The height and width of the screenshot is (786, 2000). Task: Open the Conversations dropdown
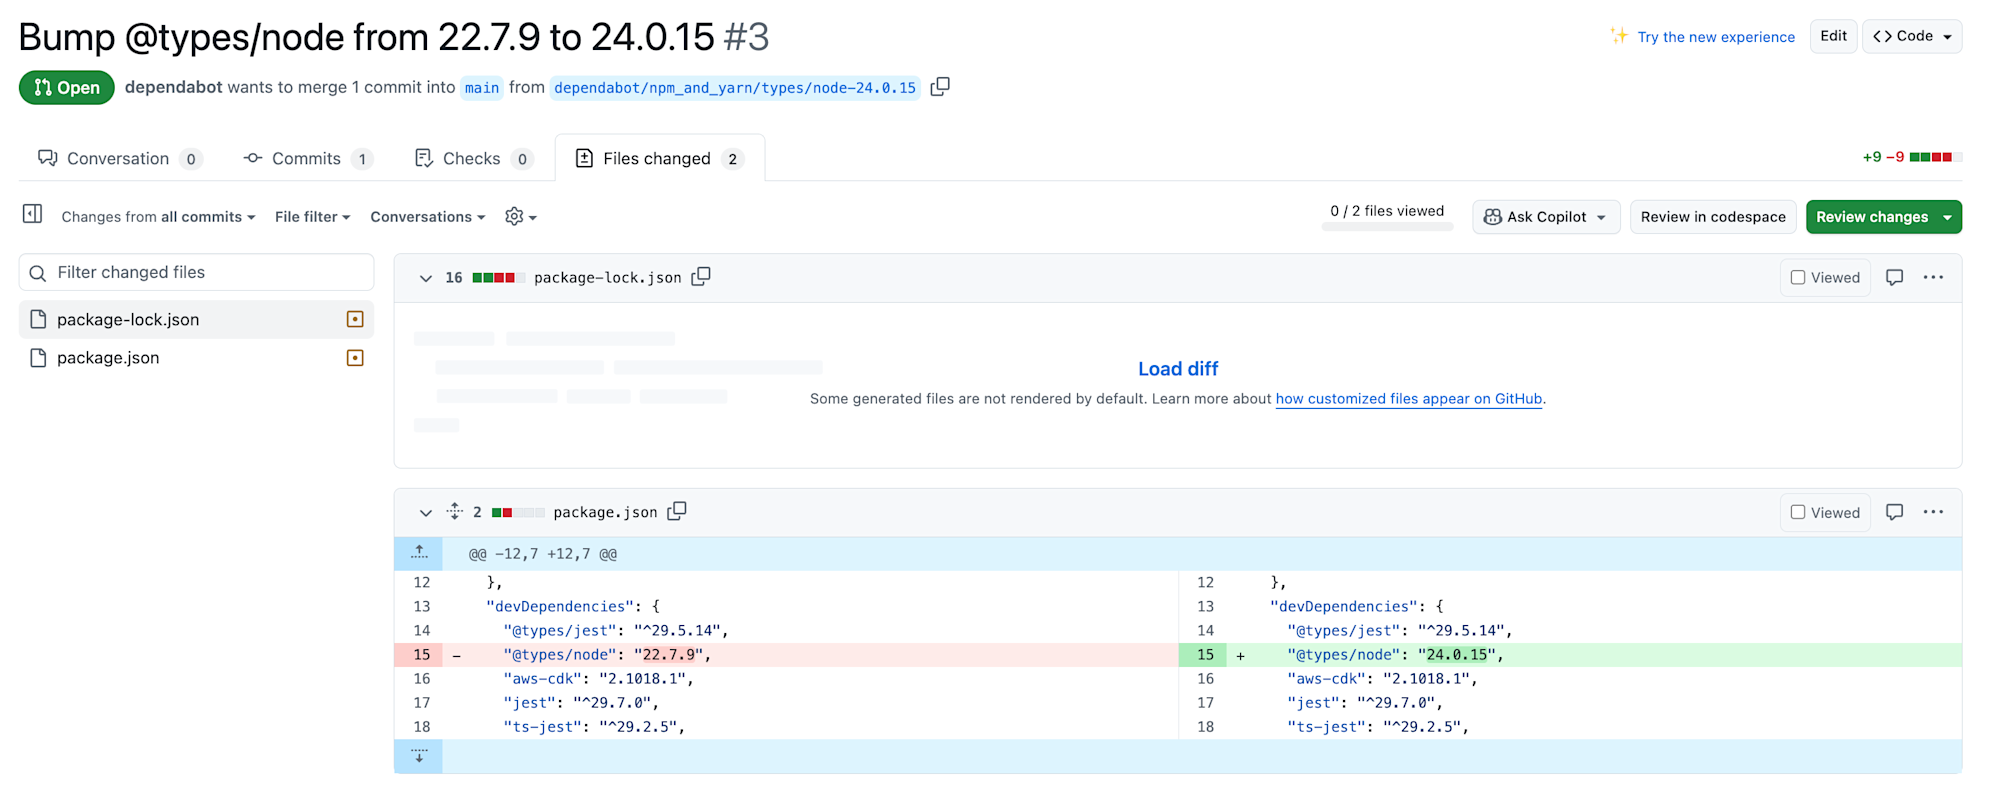tap(427, 217)
